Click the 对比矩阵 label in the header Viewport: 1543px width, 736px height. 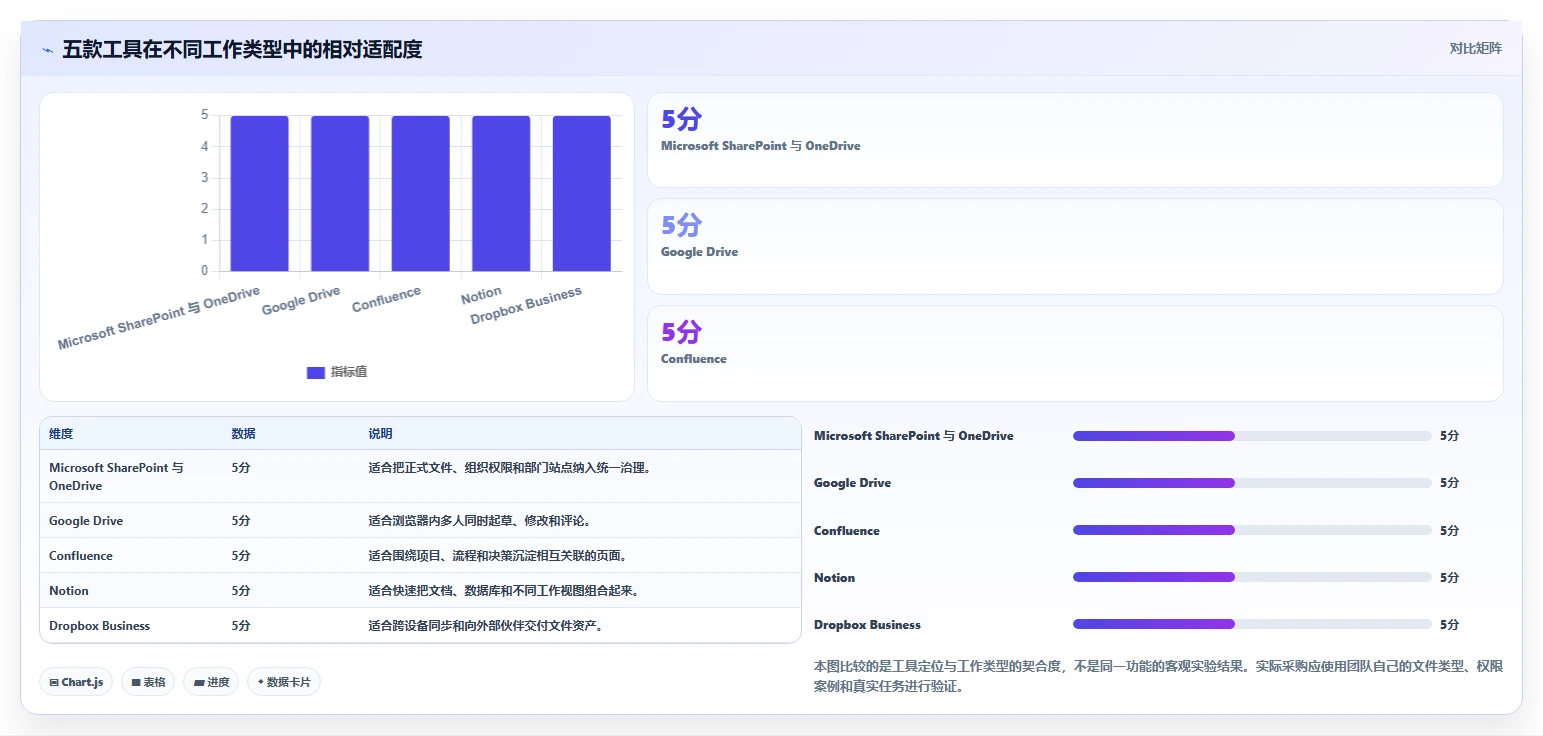pyautogui.click(x=1475, y=48)
